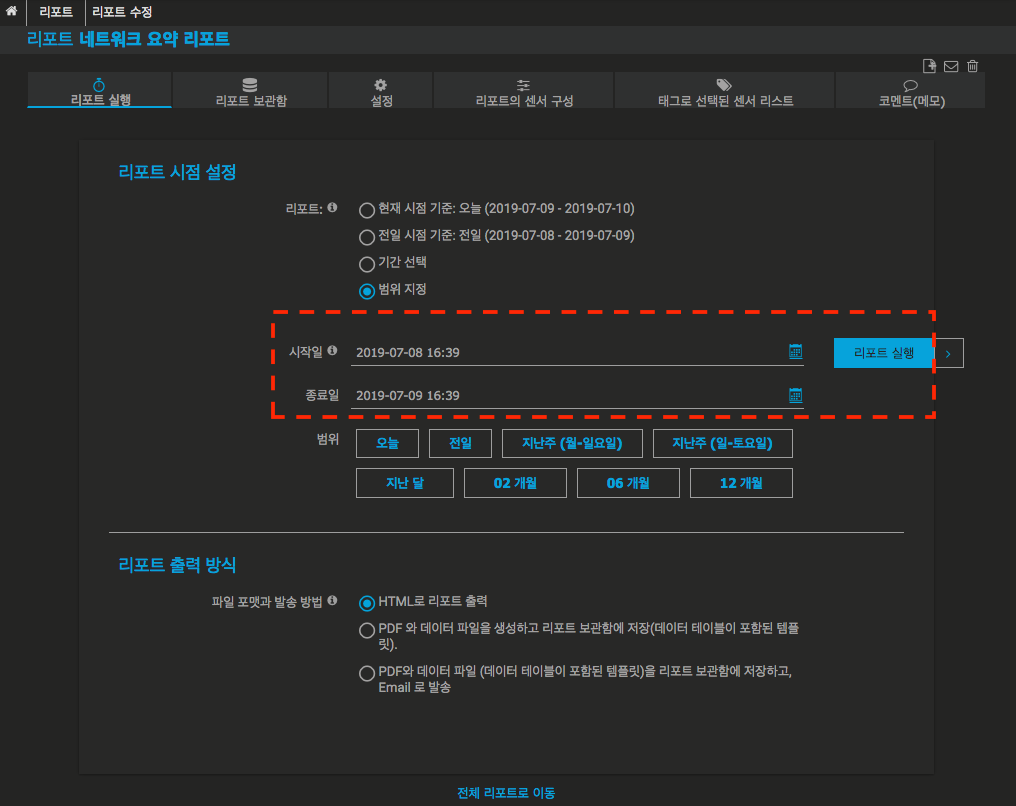The width and height of the screenshot is (1016, 806).
Task: Open the 코멘트(메모) tab
Action: pyautogui.click(x=910, y=91)
